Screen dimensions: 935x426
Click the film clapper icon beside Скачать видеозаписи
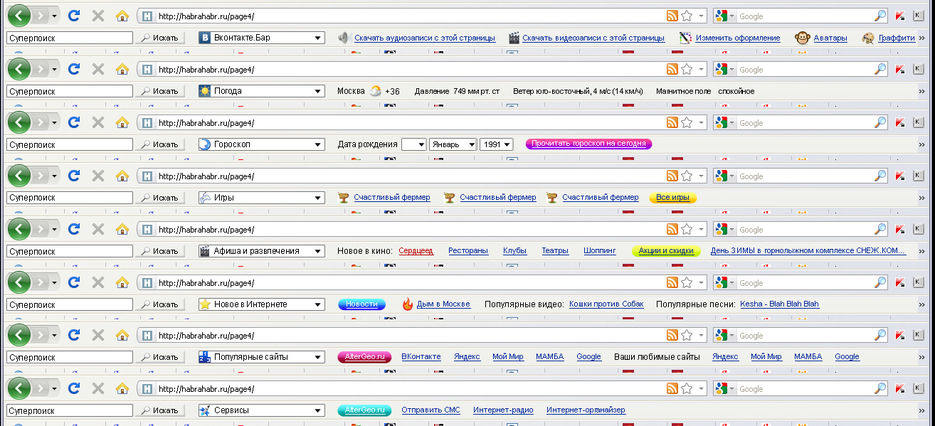(x=514, y=38)
